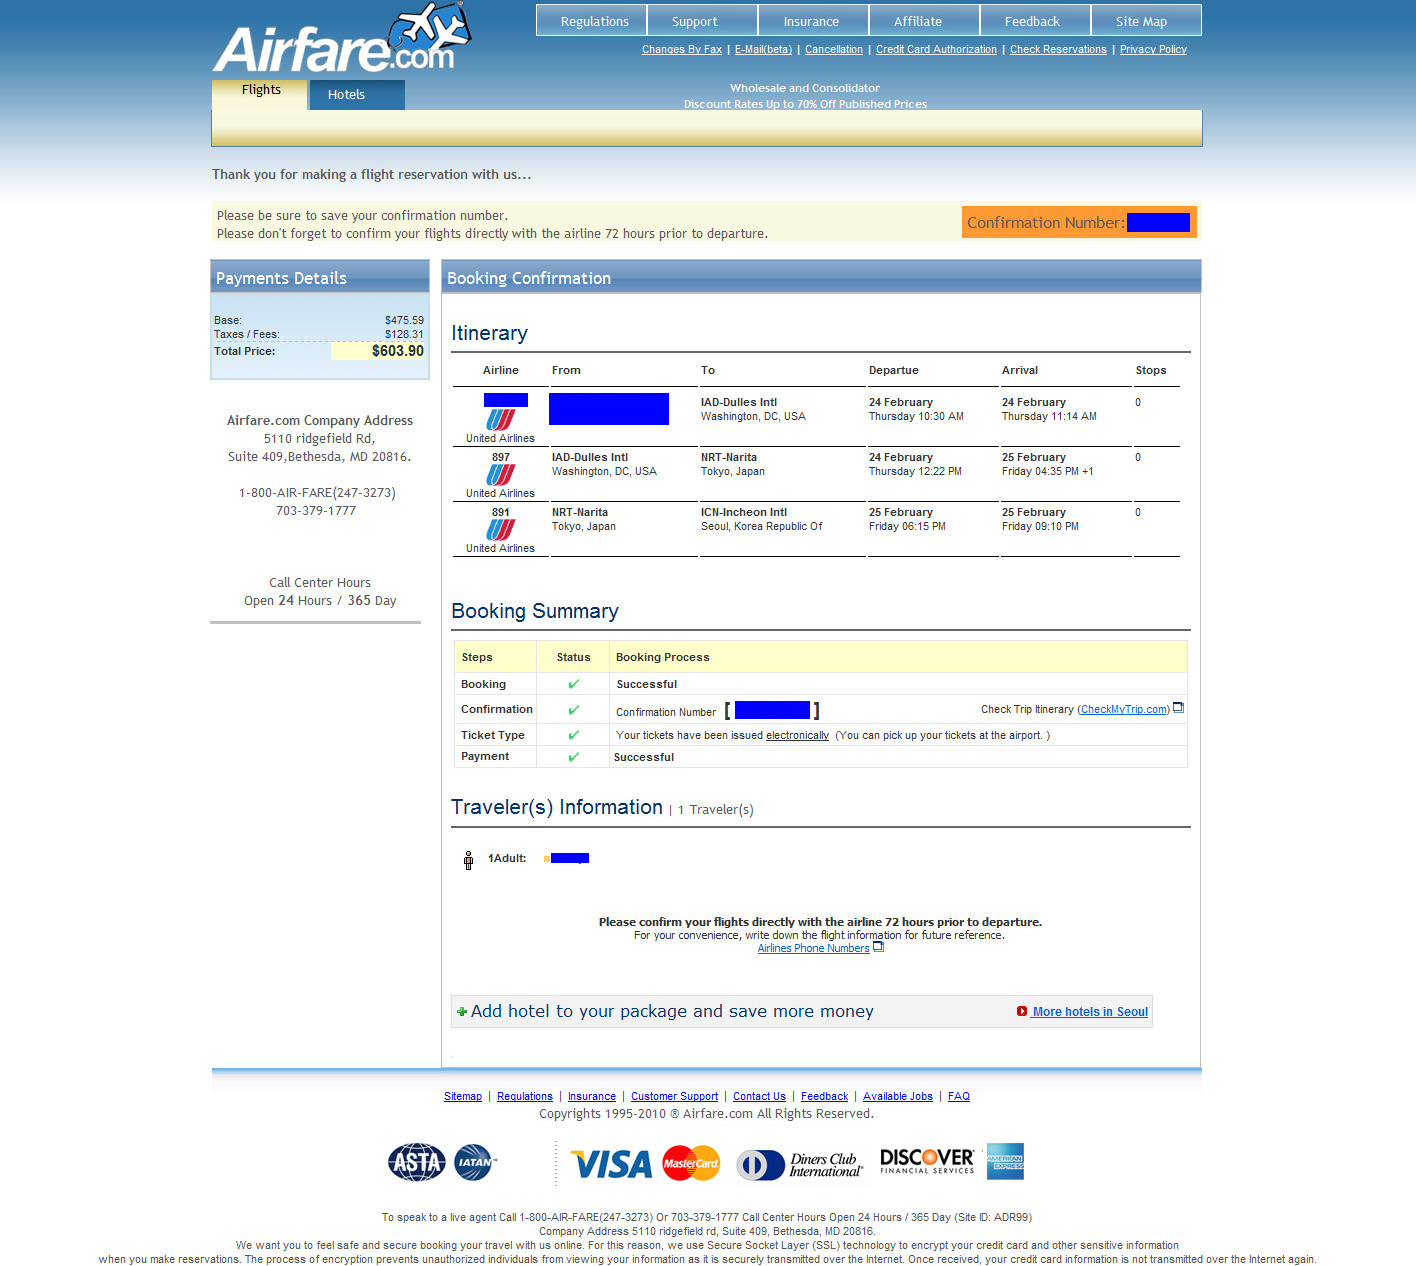1416x1266 pixels.
Task: Open the footer Insurance link
Action: click(x=592, y=1096)
